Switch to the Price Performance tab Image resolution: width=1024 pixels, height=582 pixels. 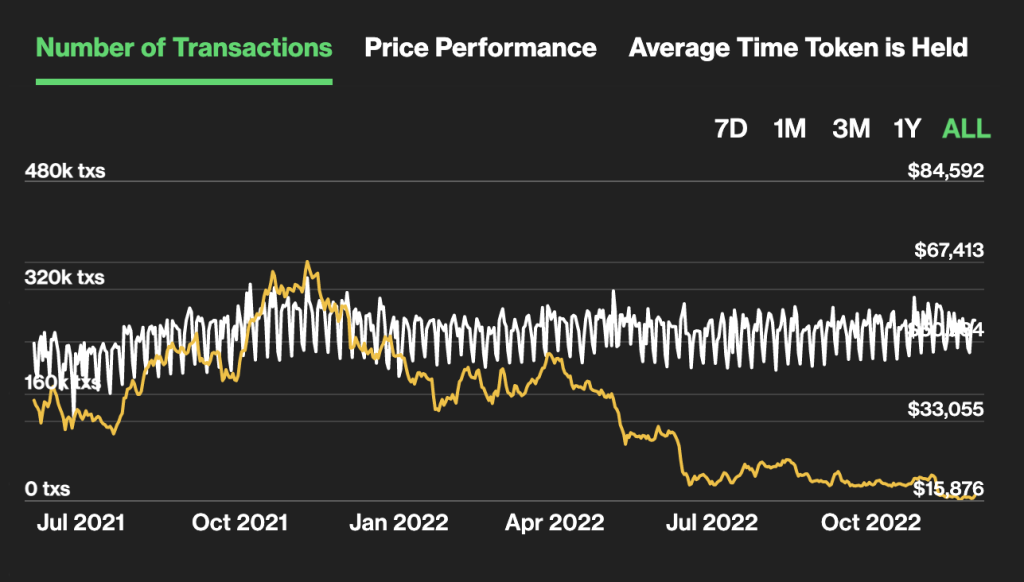(481, 48)
